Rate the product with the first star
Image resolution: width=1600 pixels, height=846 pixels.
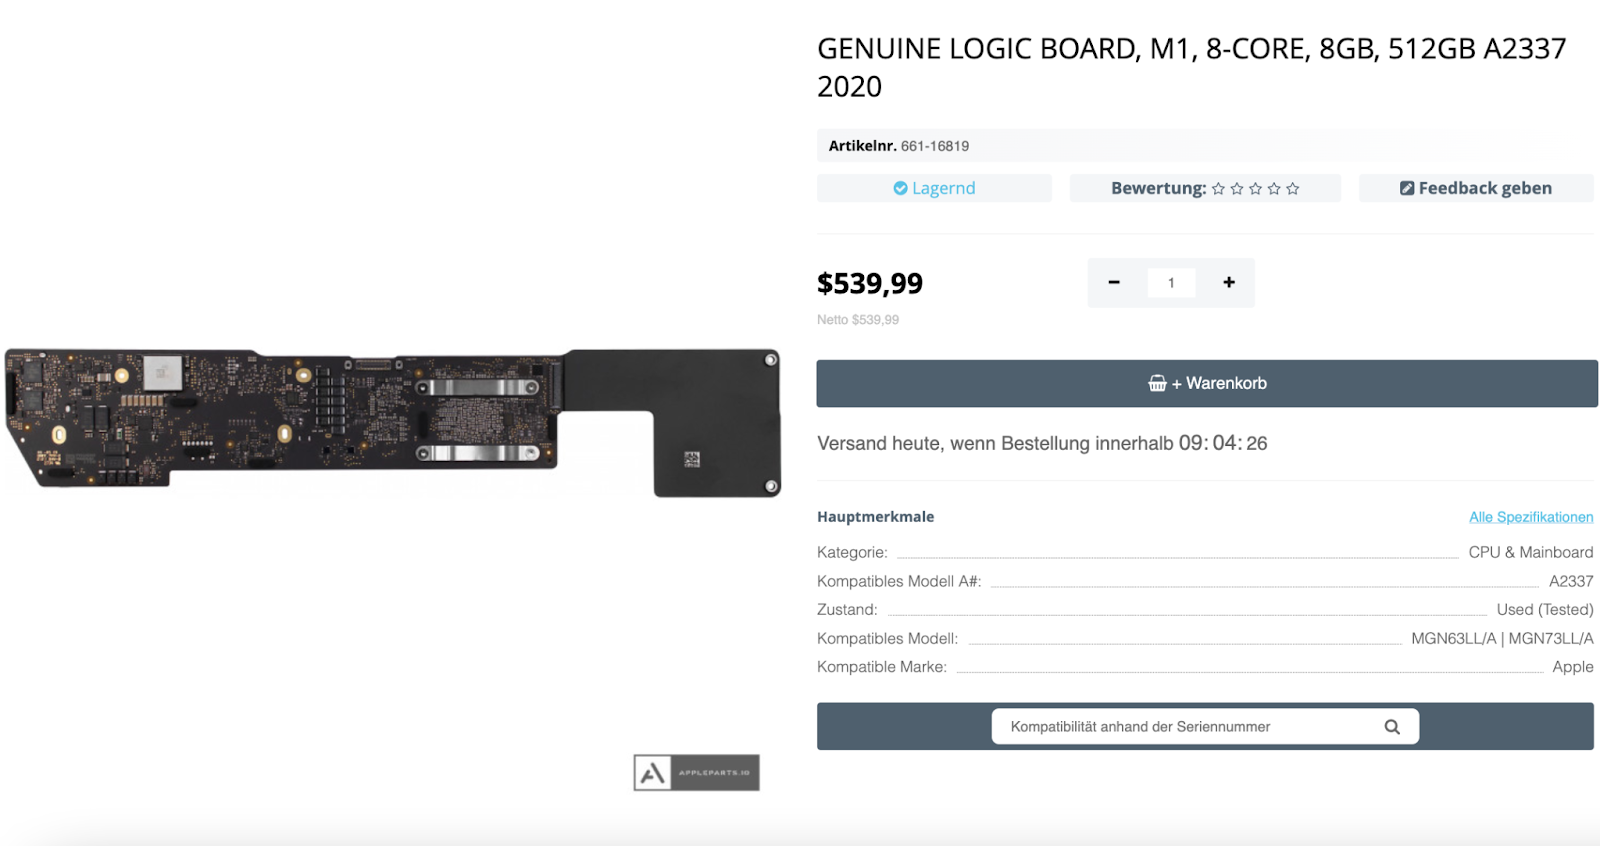click(x=1218, y=189)
